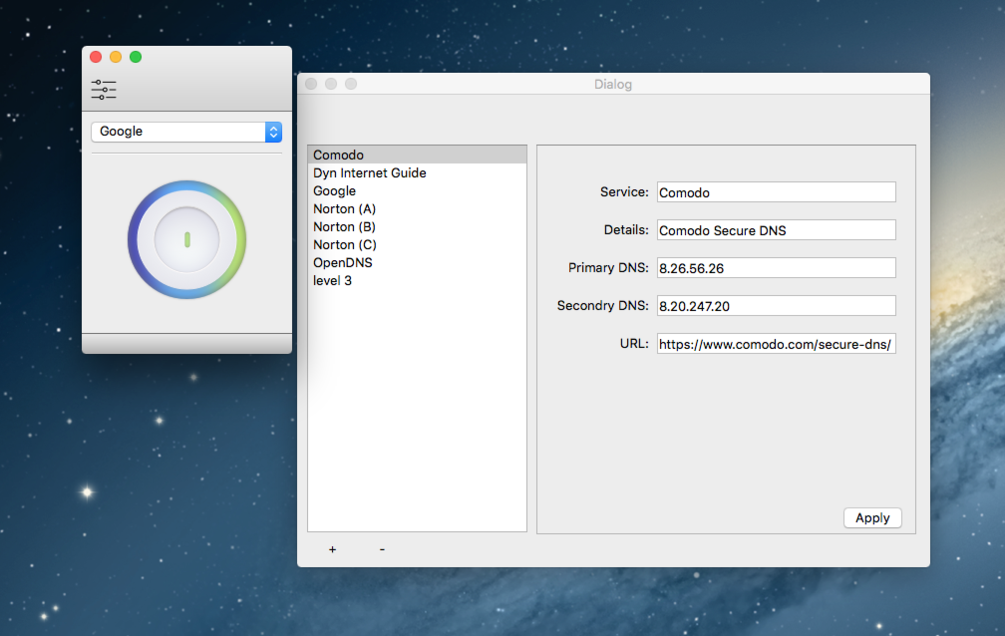
Task: Select Dyn Internet Guide in the list
Action: [x=417, y=172]
